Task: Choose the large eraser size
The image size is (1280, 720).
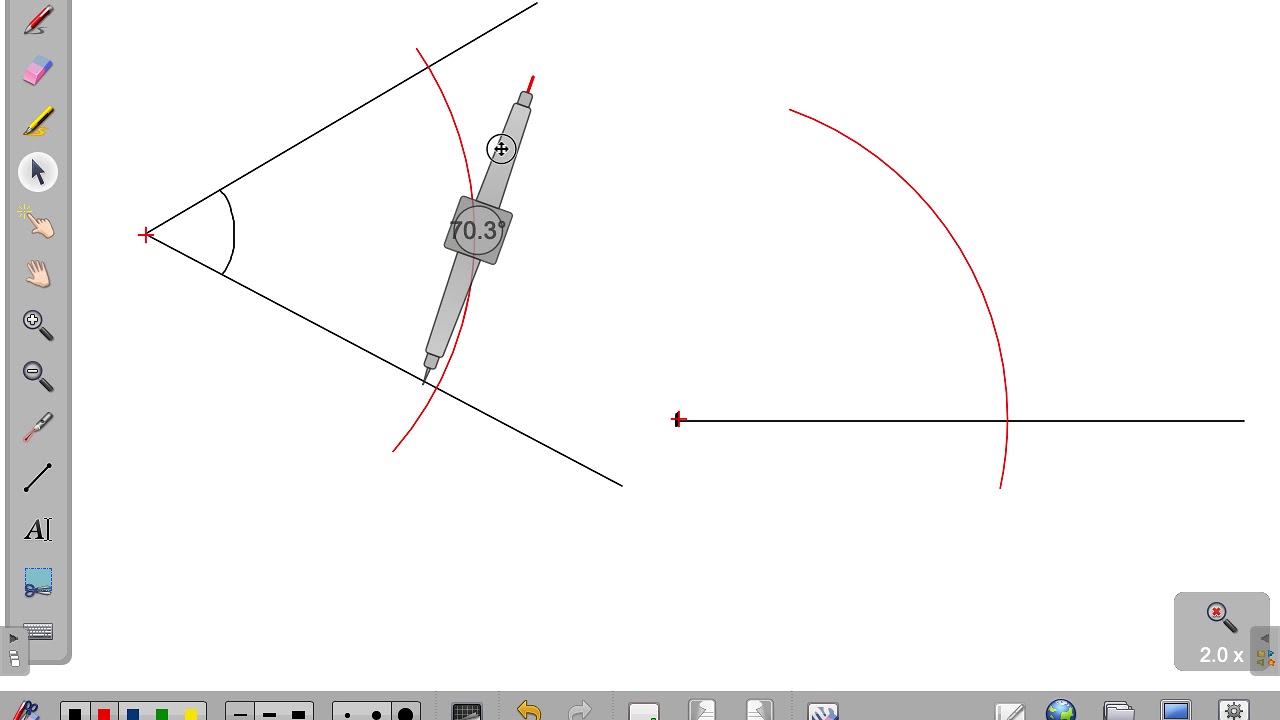Action: [405, 713]
